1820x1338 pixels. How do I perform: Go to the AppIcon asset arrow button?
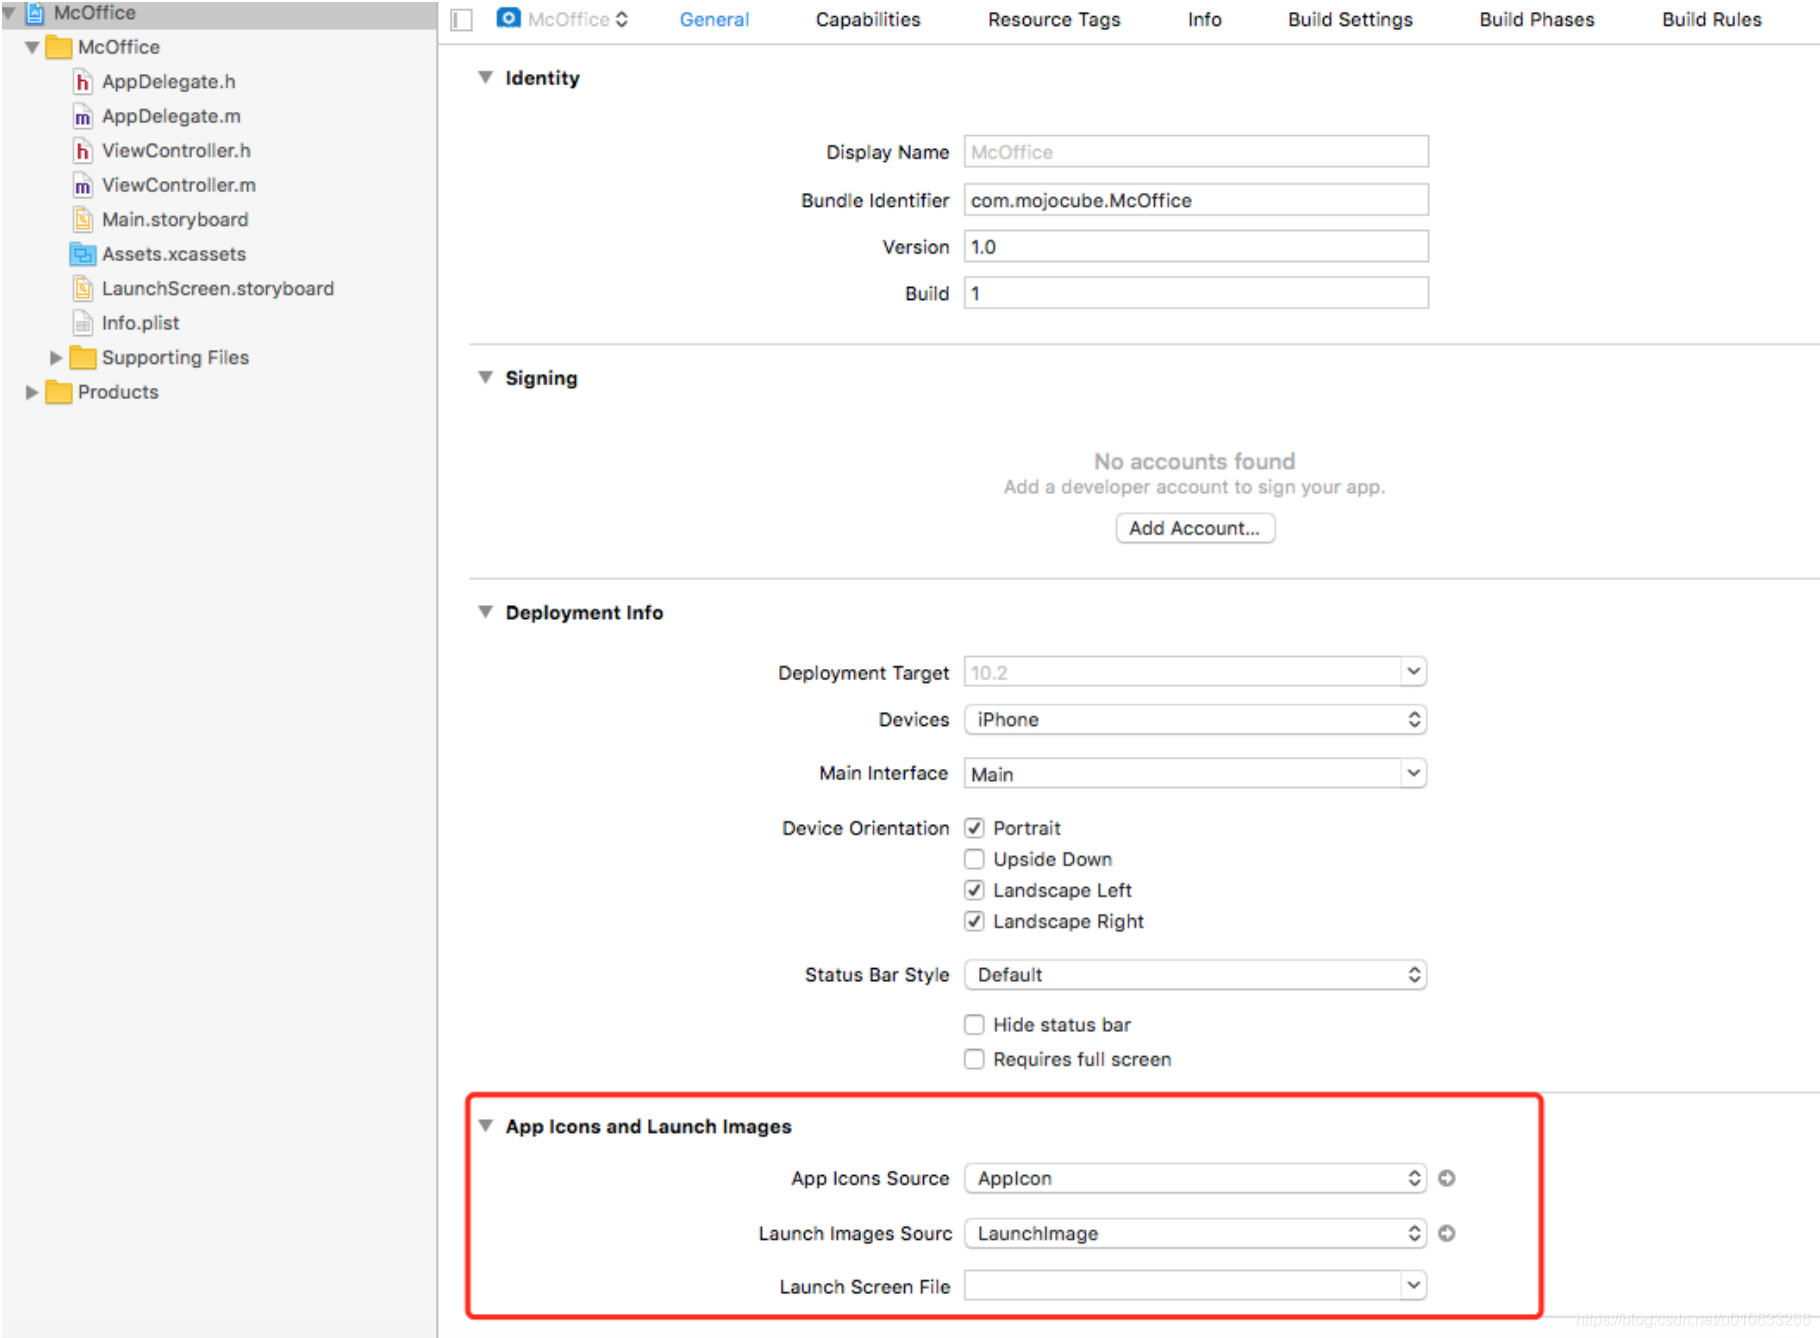[1446, 1178]
